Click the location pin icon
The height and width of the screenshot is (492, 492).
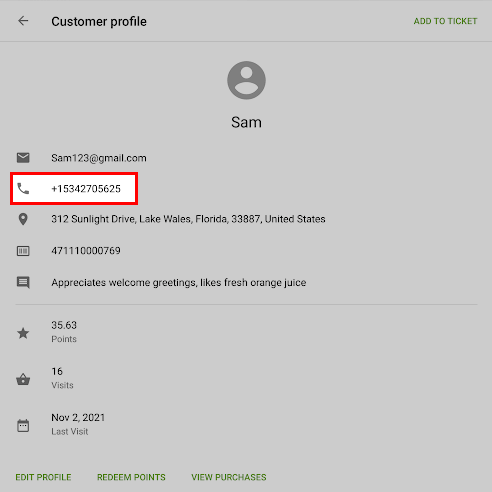23,219
